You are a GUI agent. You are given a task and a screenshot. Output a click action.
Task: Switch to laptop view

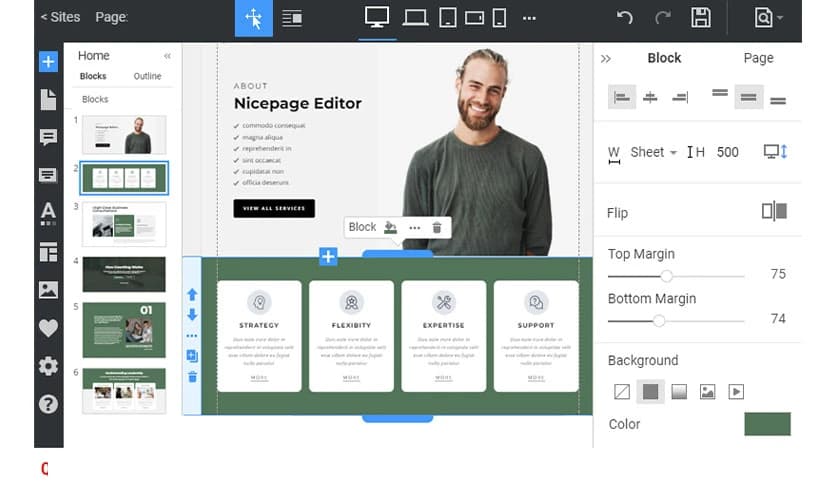[x=415, y=18]
